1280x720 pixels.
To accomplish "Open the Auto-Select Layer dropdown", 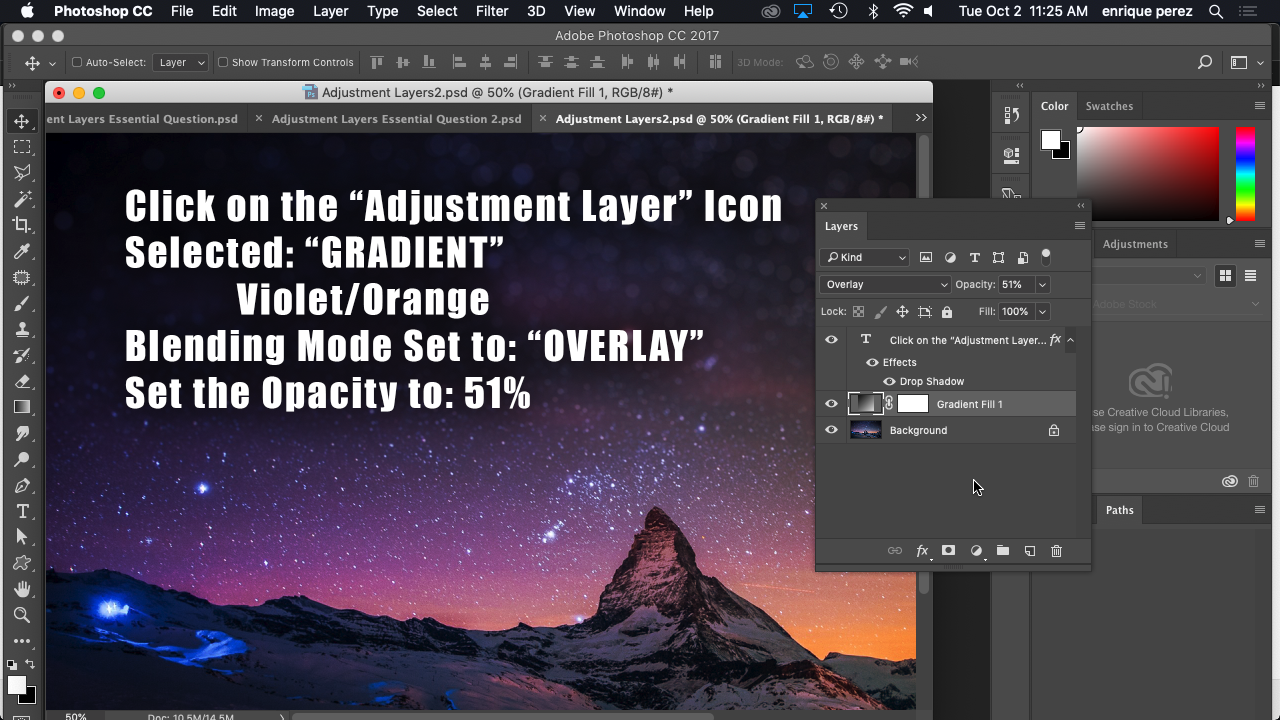I will pos(180,62).
